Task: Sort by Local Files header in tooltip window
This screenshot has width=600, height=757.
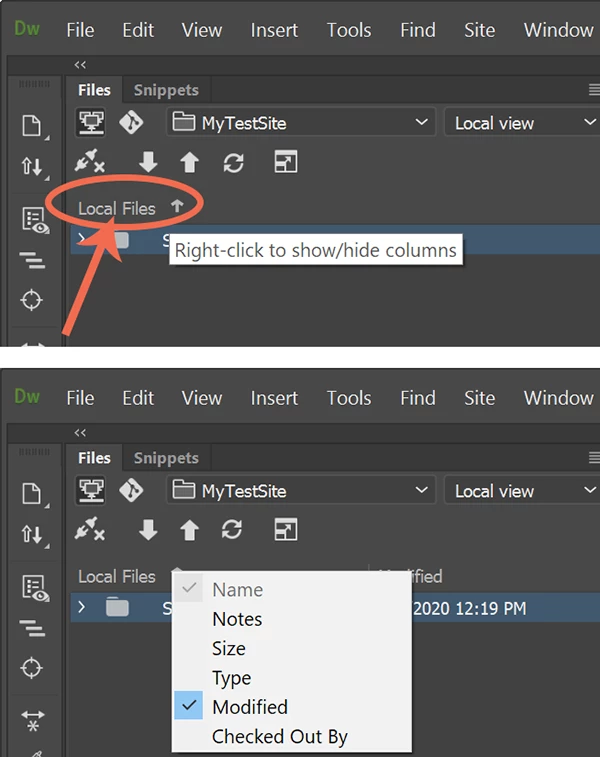Action: pyautogui.click(x=117, y=209)
